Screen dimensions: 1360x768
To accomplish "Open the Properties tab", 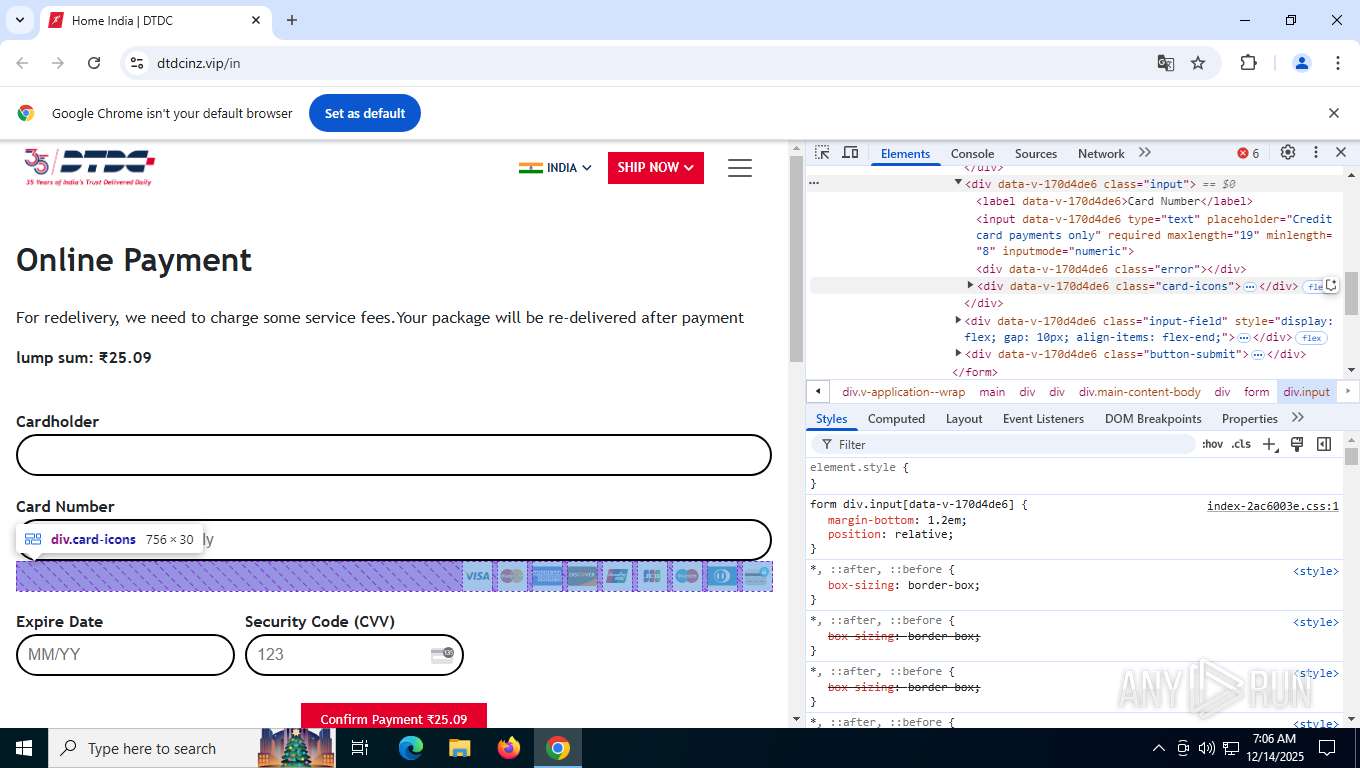I will (1250, 418).
